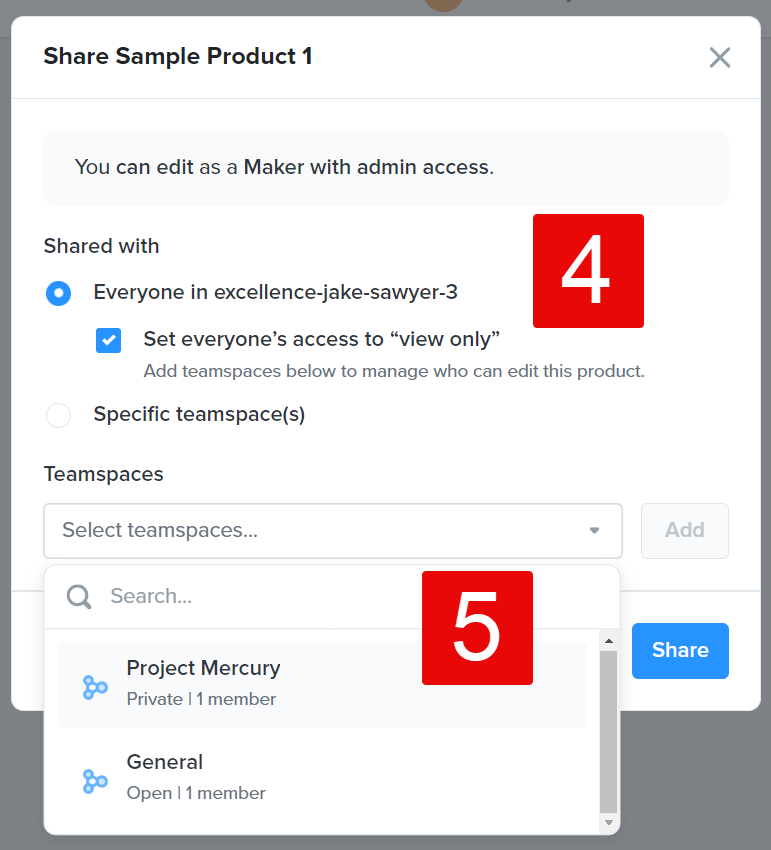Select Everyone in excellence-jake-sawyer-3 option

tap(58, 292)
